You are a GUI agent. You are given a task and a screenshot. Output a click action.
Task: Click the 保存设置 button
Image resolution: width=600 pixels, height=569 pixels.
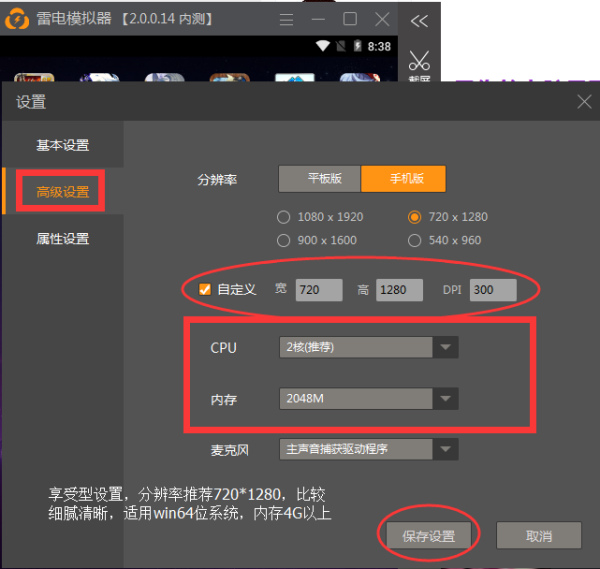(429, 535)
